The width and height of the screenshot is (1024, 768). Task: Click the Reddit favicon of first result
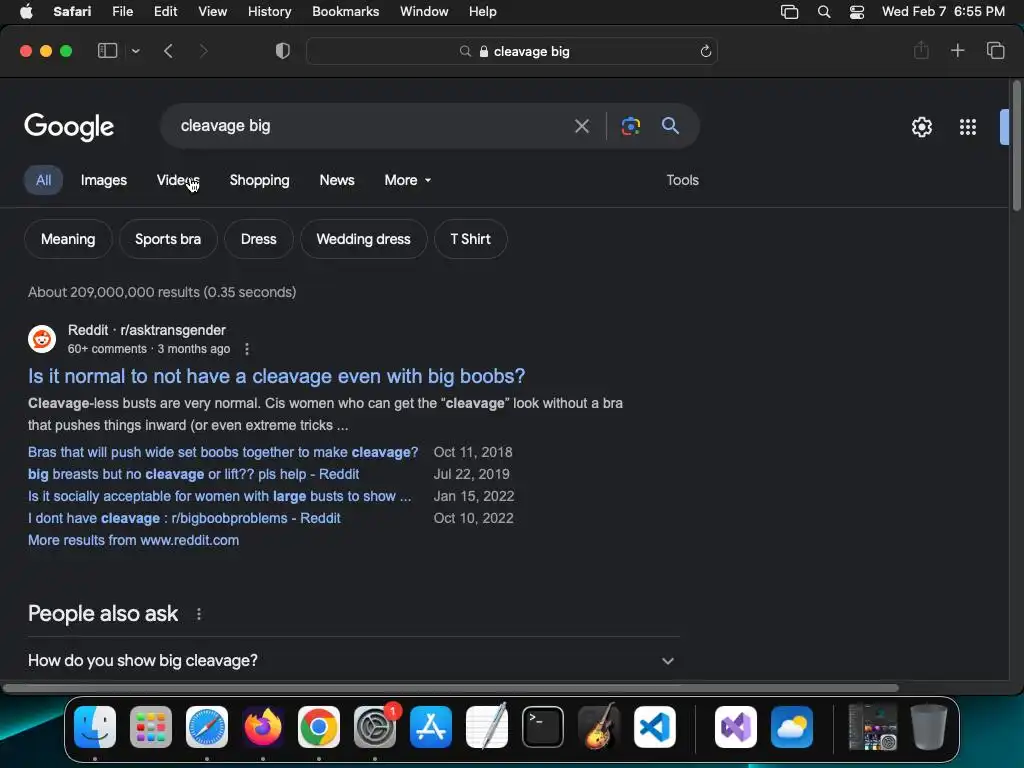(42, 339)
